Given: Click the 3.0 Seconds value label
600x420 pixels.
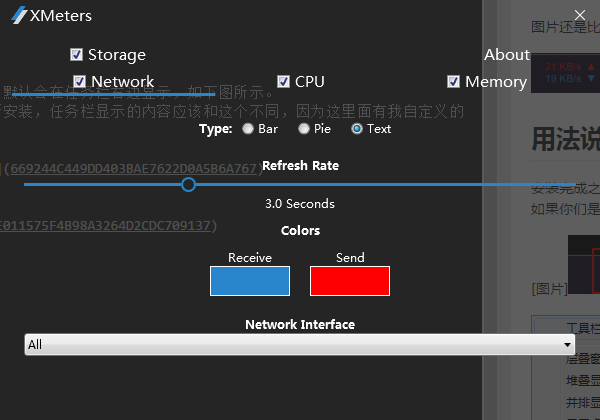Looking at the screenshot, I should coord(300,204).
